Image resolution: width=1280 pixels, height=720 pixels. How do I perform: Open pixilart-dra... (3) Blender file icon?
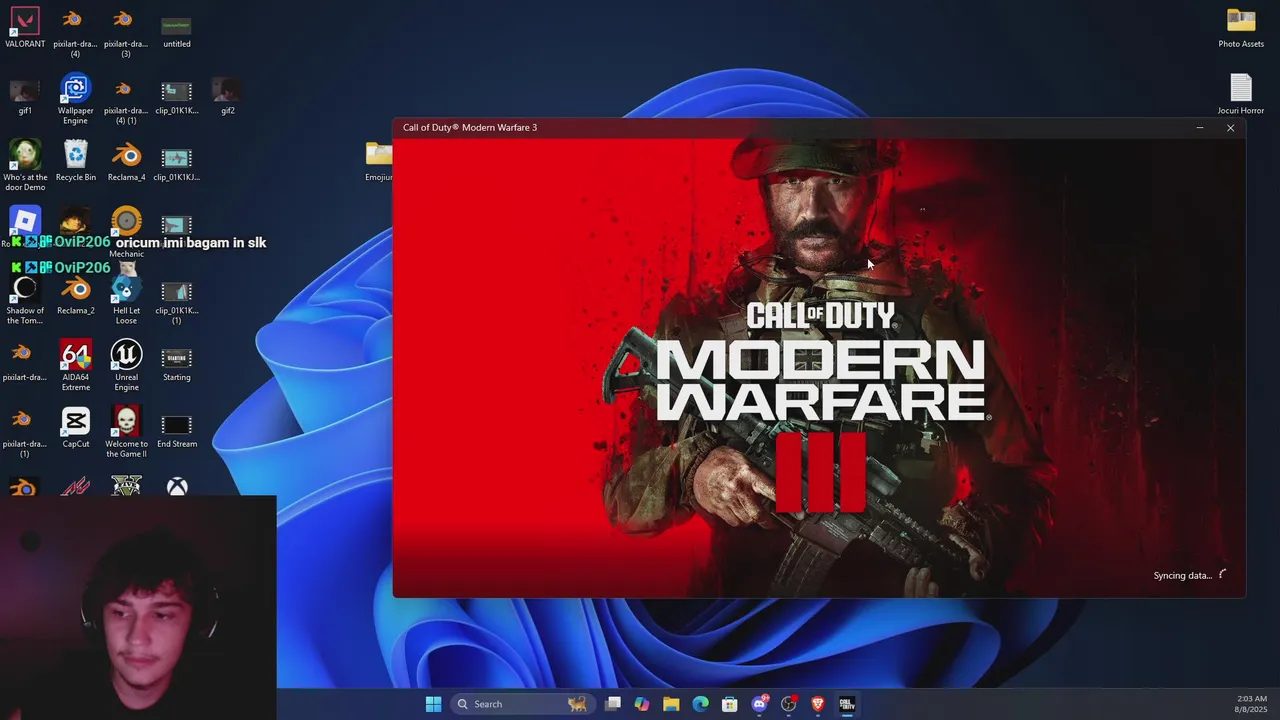click(x=126, y=32)
